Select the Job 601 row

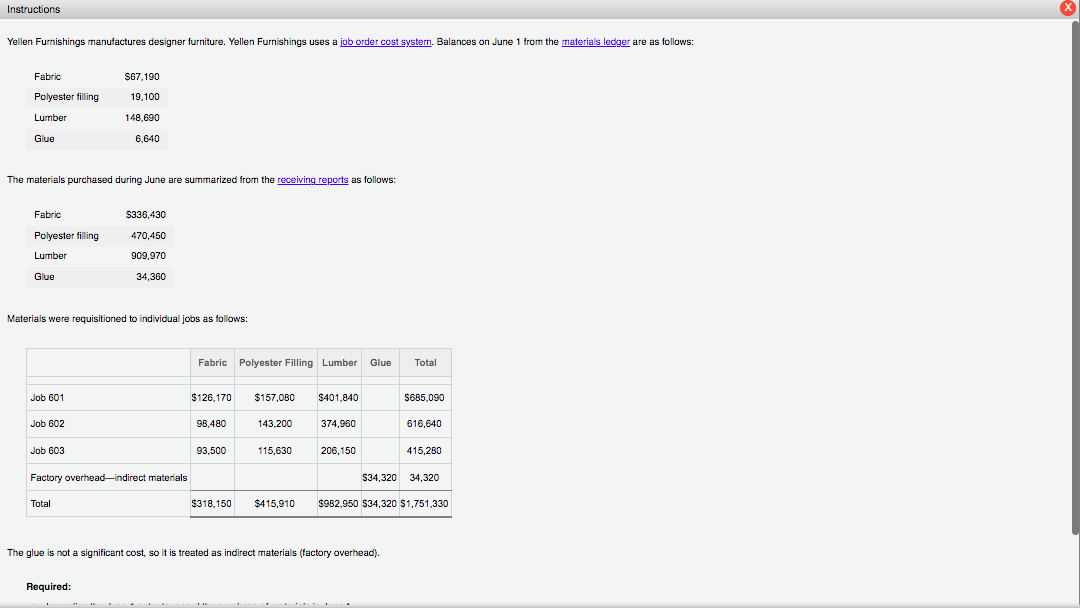tap(48, 397)
